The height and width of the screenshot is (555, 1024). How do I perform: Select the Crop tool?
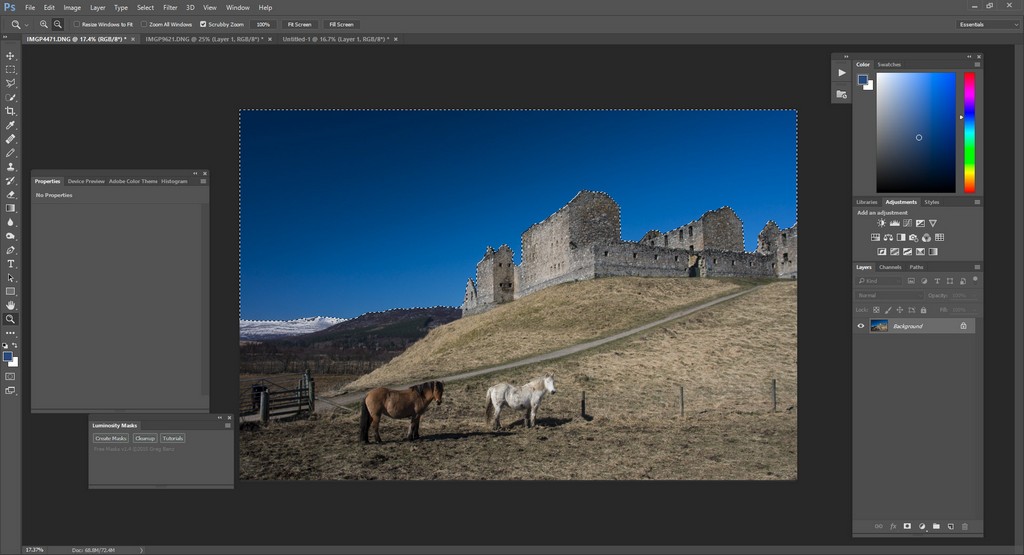pyautogui.click(x=11, y=111)
